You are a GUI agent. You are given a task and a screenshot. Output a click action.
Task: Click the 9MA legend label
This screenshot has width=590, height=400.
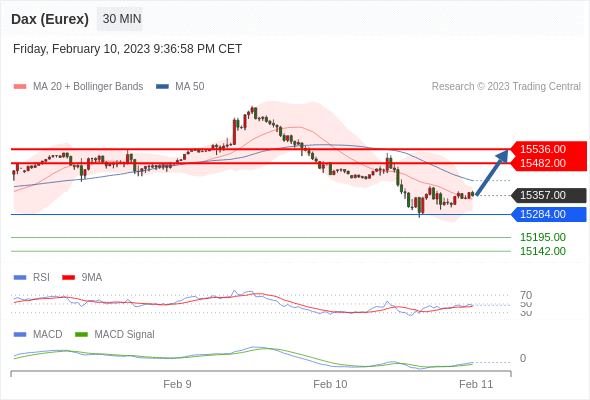[x=92, y=278]
